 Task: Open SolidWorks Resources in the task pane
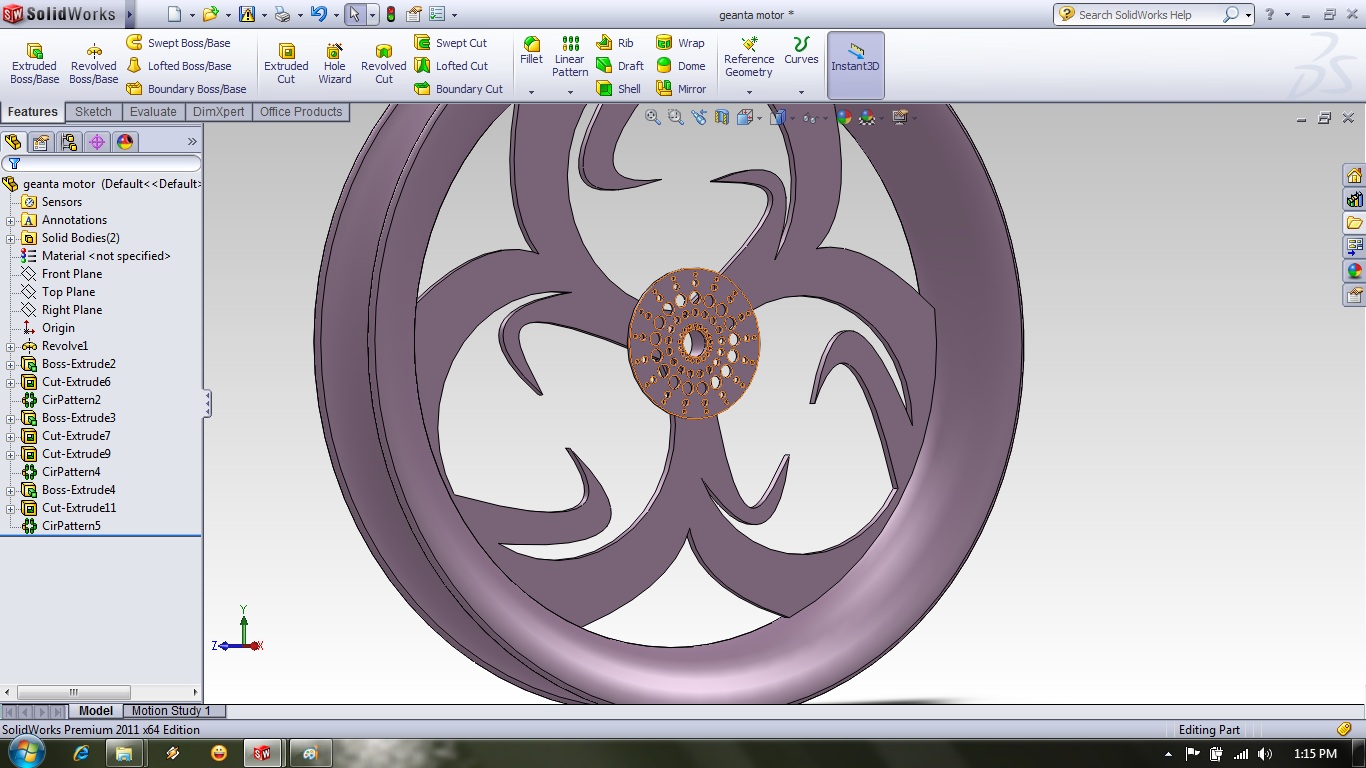pyautogui.click(x=1355, y=176)
